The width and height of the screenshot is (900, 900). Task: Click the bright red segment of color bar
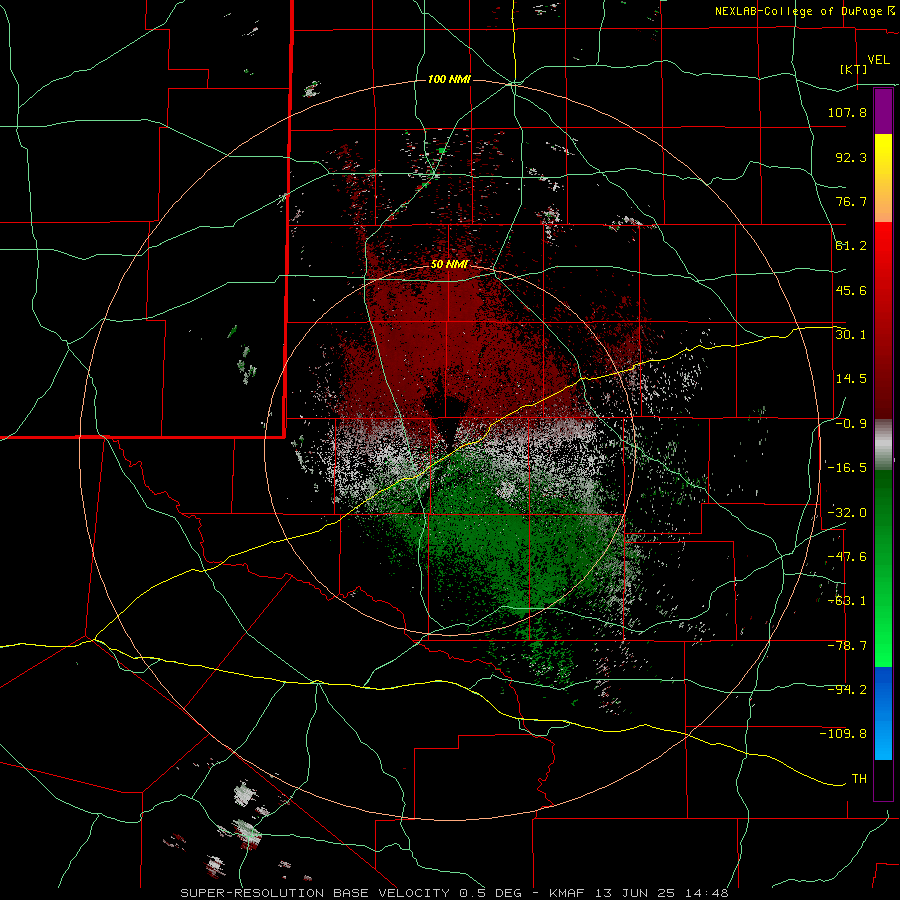[883, 253]
